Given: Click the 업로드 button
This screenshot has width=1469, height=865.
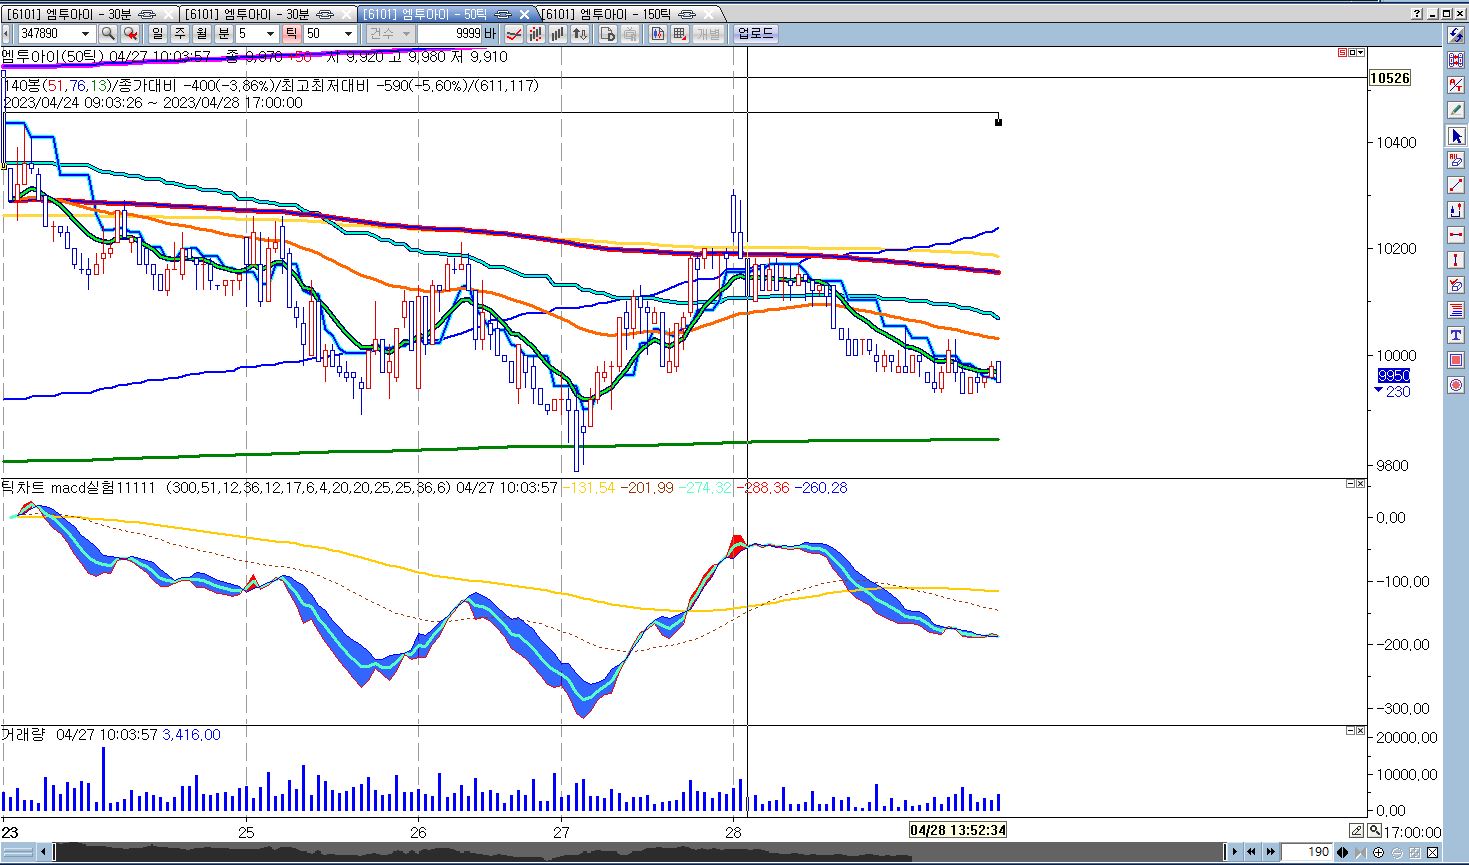Looking at the screenshot, I should point(755,34).
